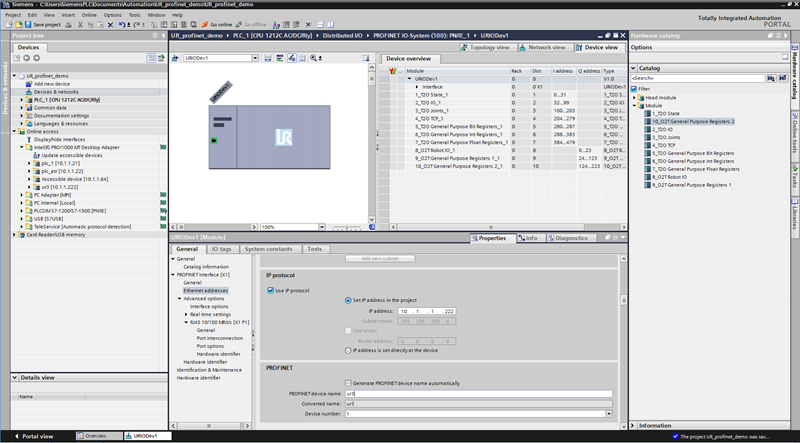Collapse the Project tree panel arrow
Image resolution: width=800 pixels, height=443 pixels.
click(x=163, y=36)
